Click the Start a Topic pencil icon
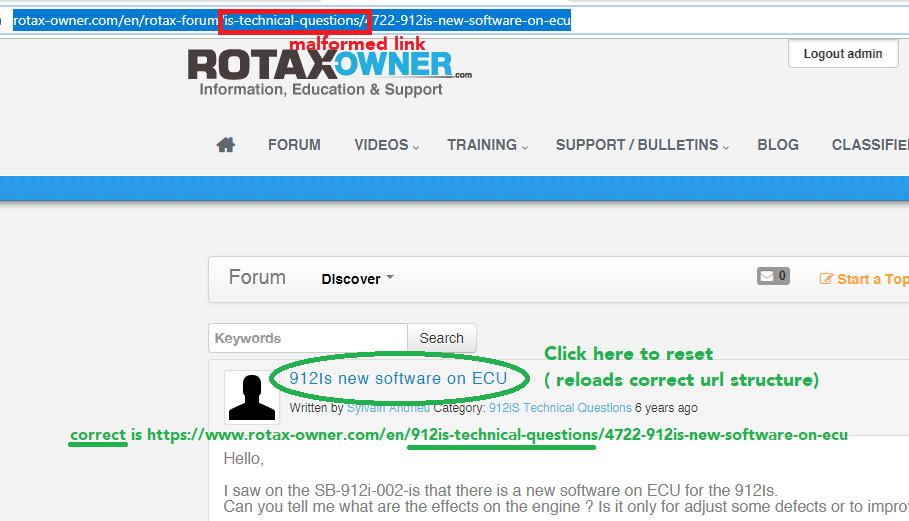This screenshot has height=521, width=909. tap(826, 279)
